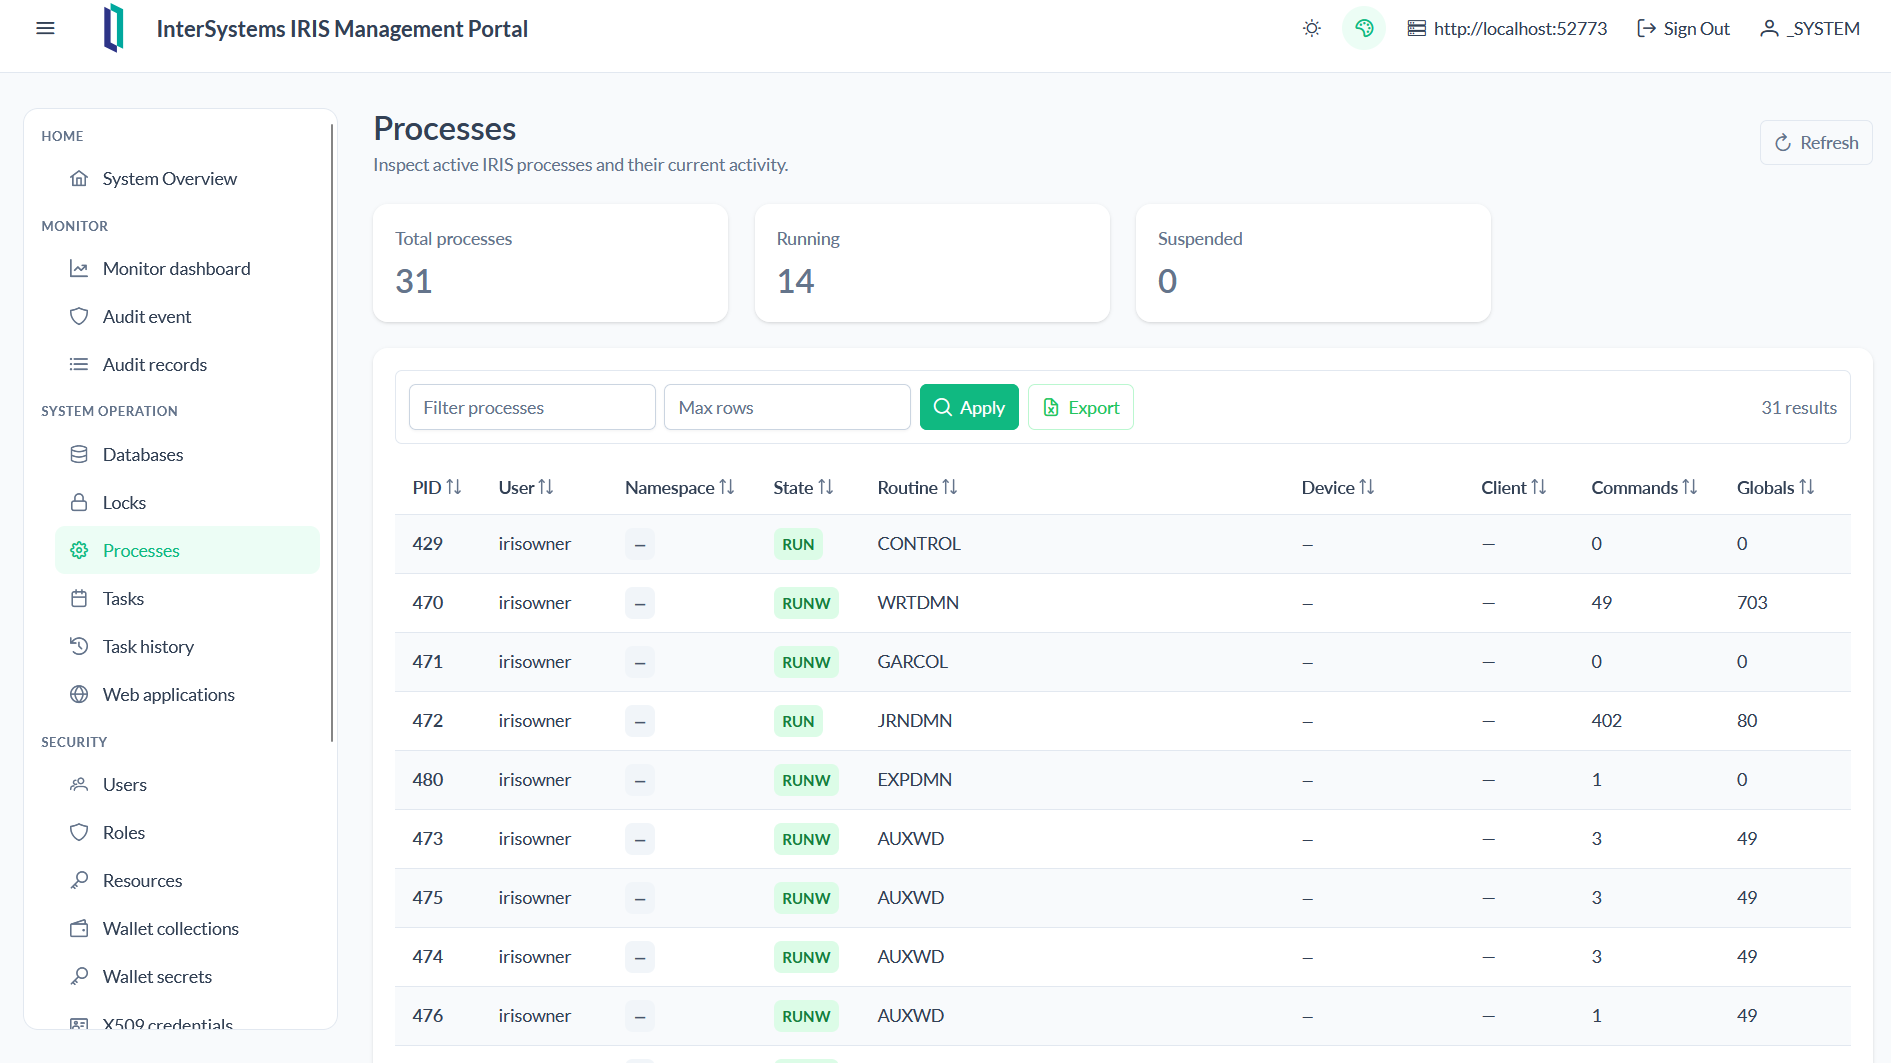Open Wallet collections page
The width and height of the screenshot is (1891, 1063).
pyautogui.click(x=187, y=929)
